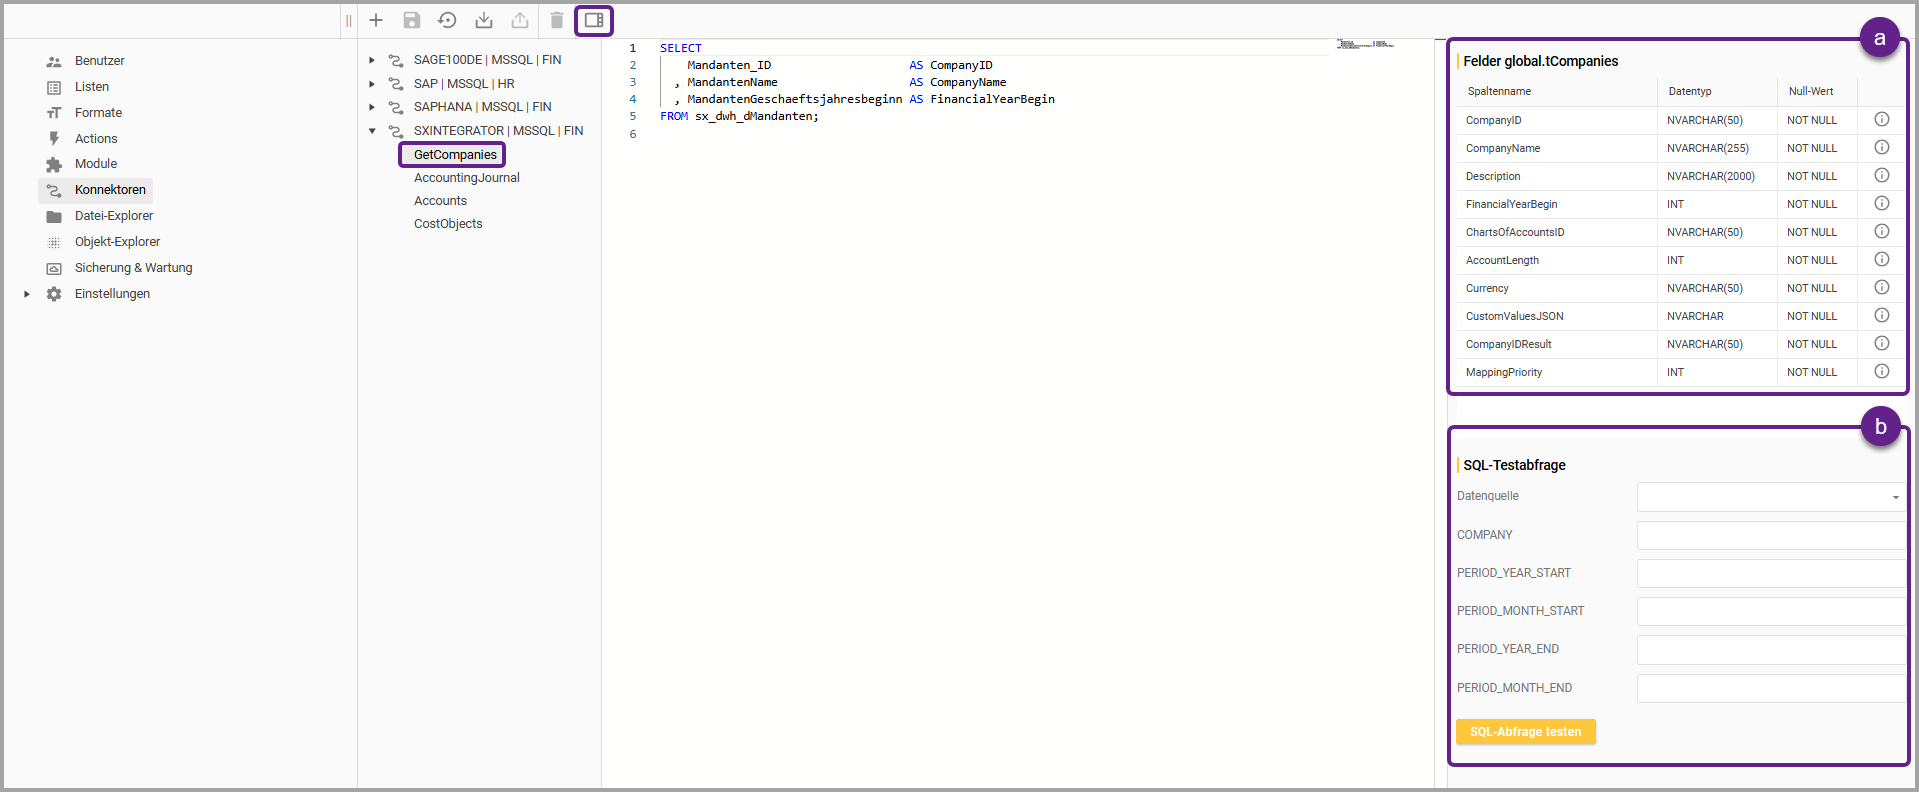Select AccountingJournal query in tree
The width and height of the screenshot is (1919, 792).
466,178
